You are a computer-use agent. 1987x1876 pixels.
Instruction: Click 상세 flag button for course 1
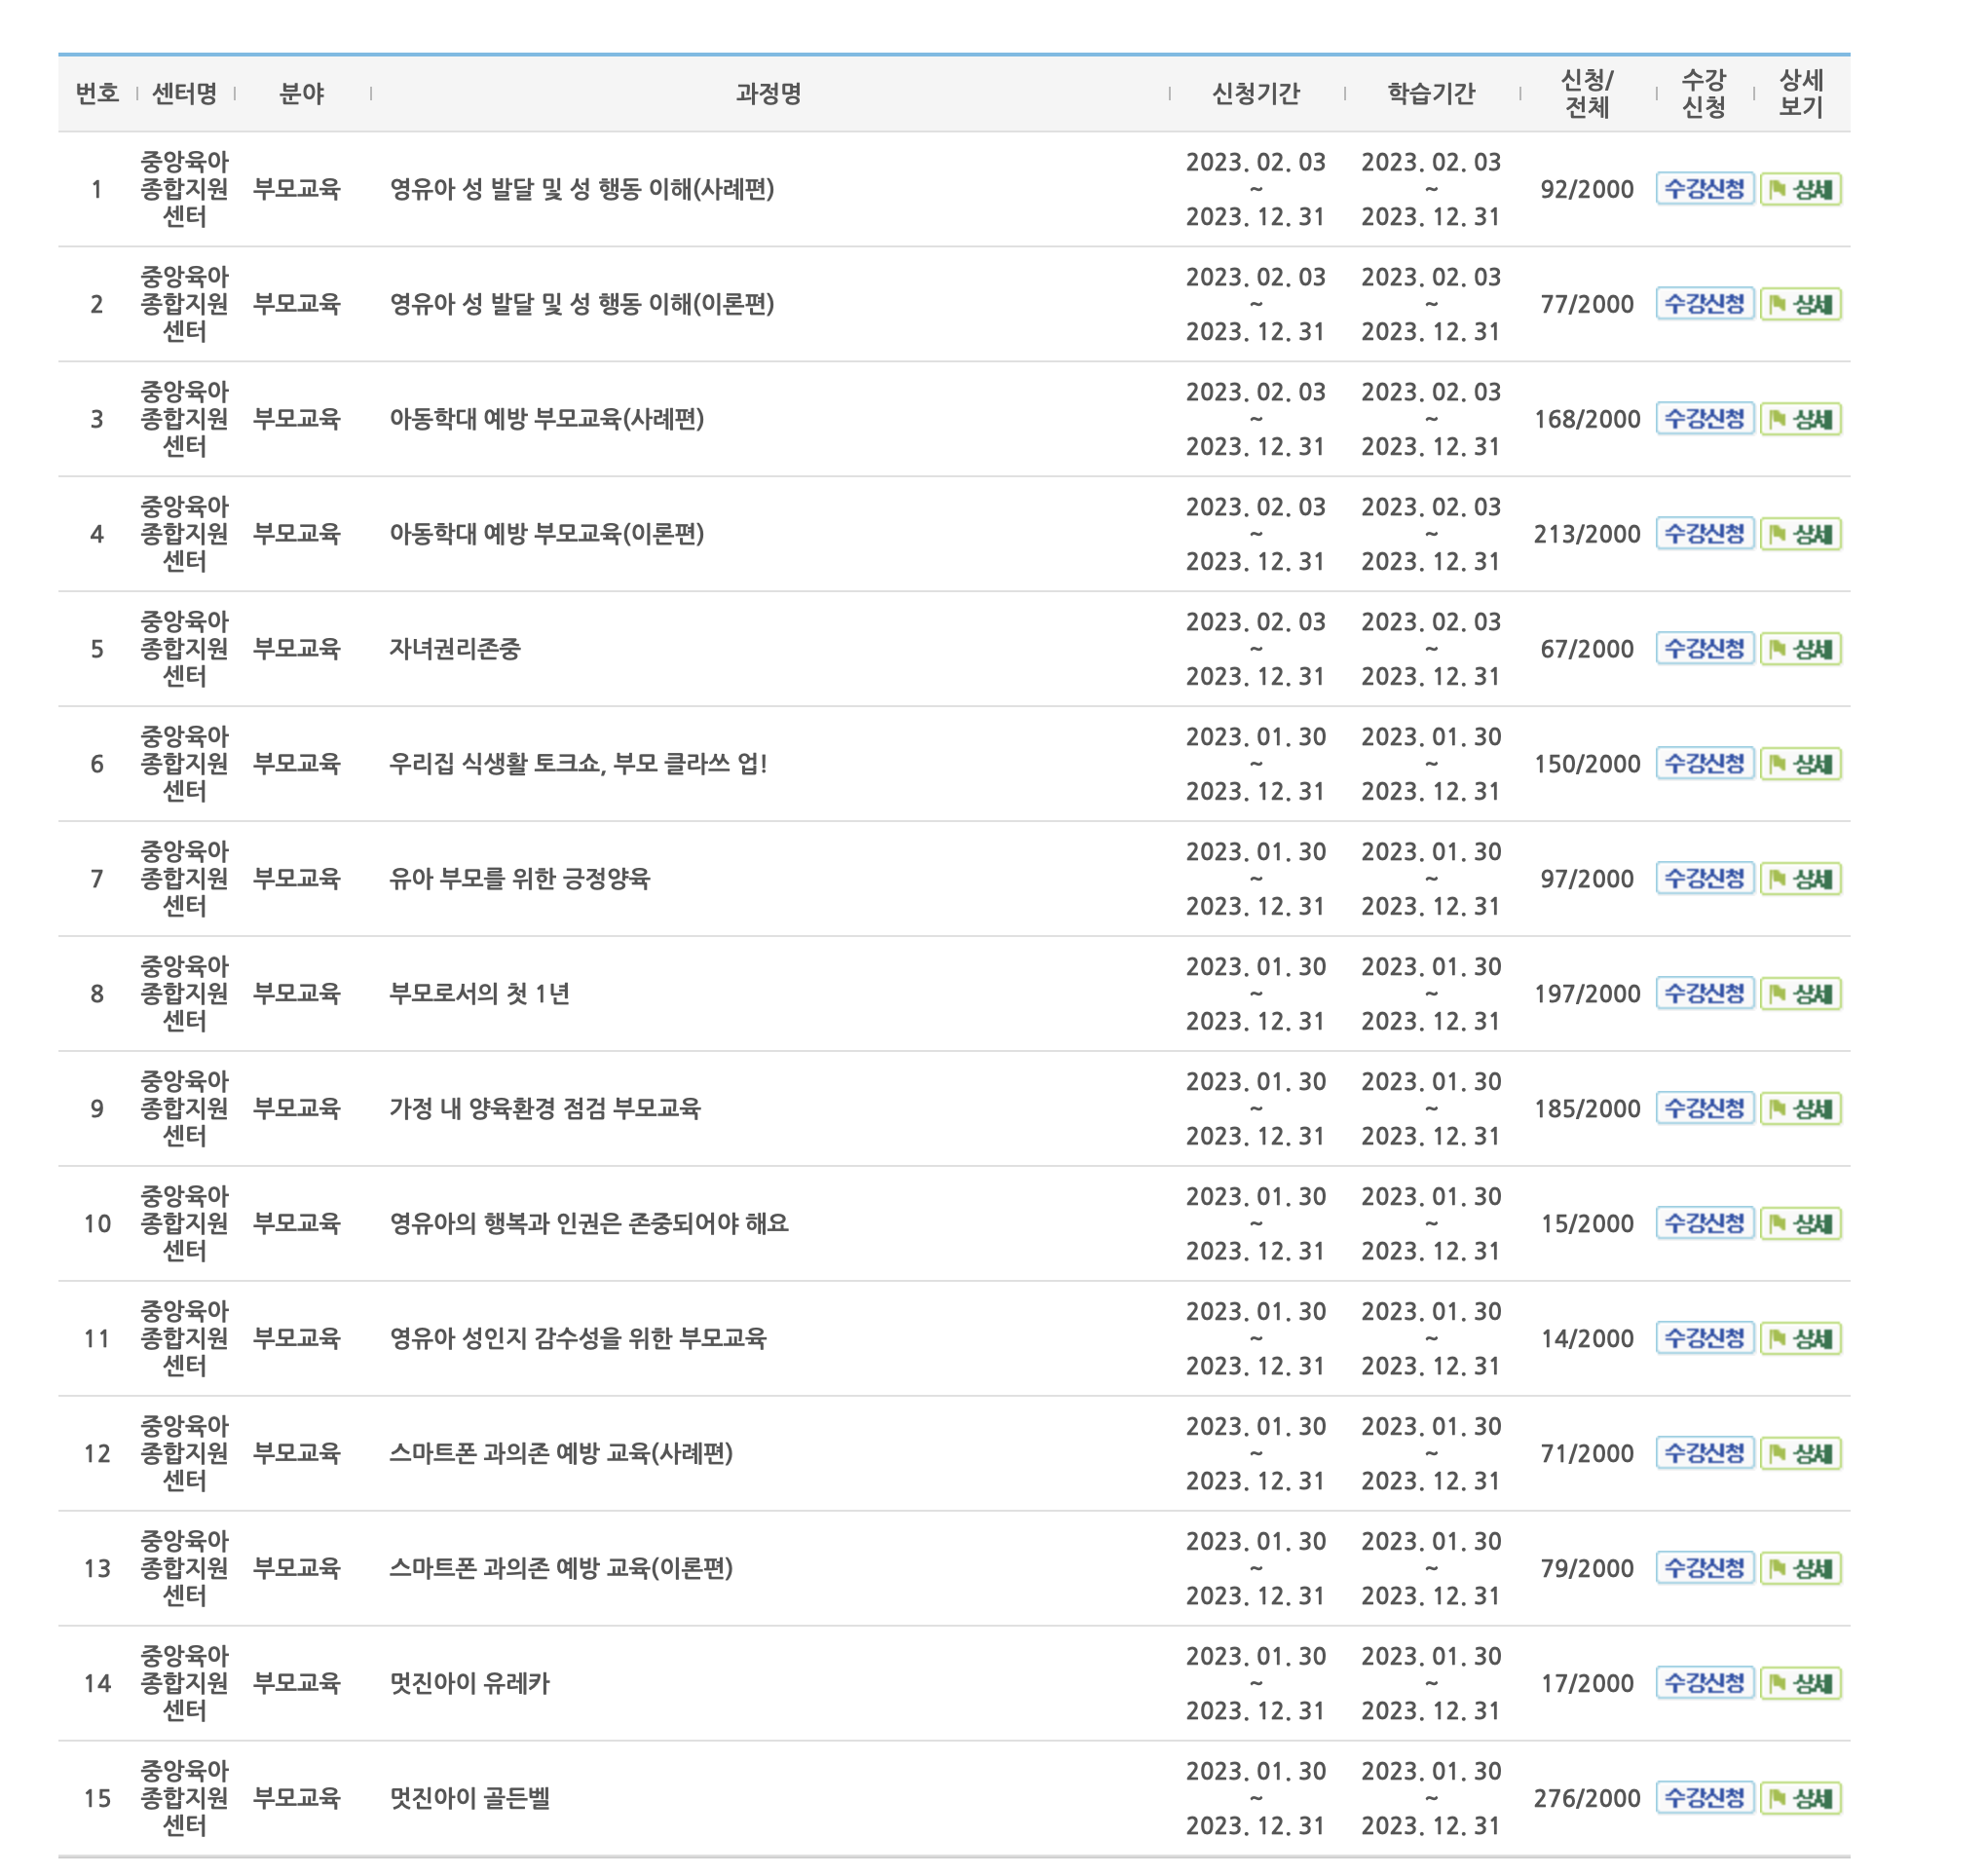click(1800, 189)
